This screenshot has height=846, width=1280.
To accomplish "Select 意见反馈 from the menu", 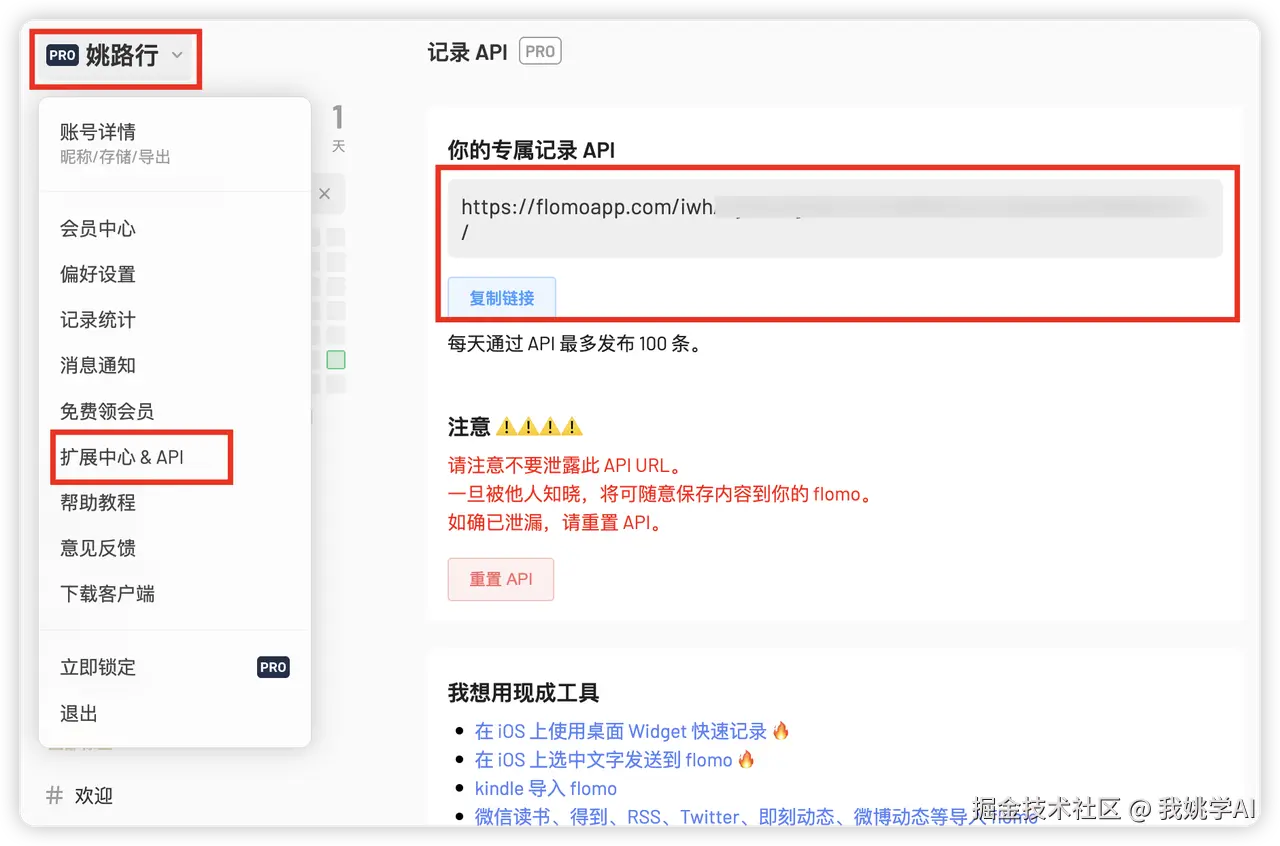I will 97,548.
